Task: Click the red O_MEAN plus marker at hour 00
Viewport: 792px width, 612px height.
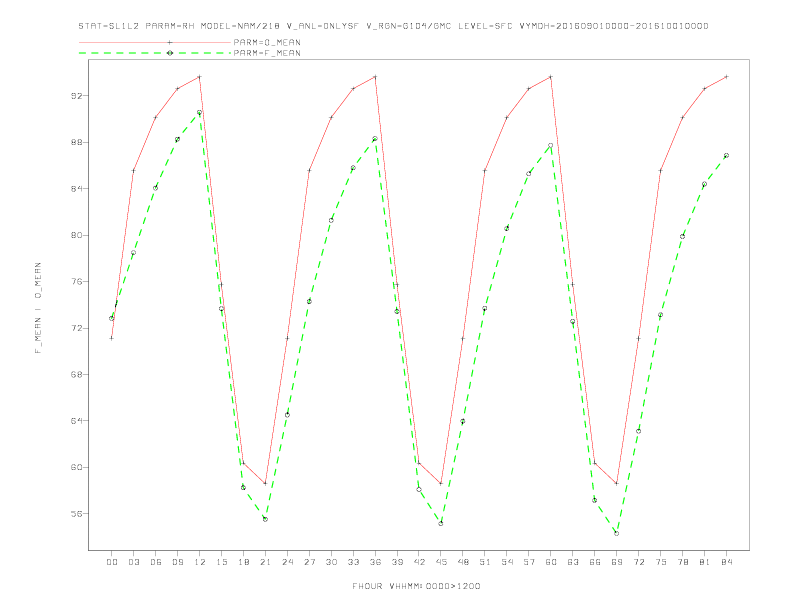Action: [x=112, y=338]
